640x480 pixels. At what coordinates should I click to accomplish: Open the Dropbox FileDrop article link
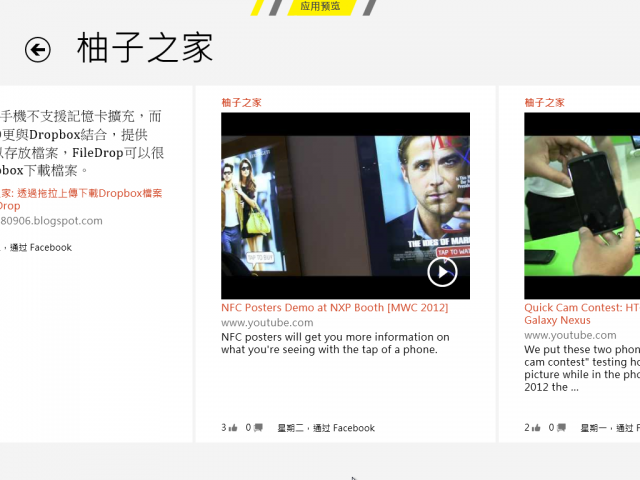click(81, 199)
